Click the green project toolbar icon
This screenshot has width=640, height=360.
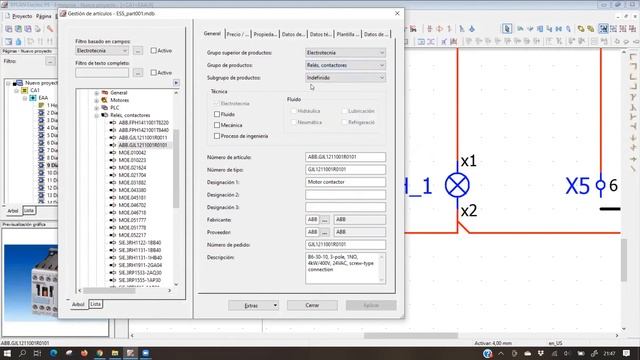(x=18, y=29)
